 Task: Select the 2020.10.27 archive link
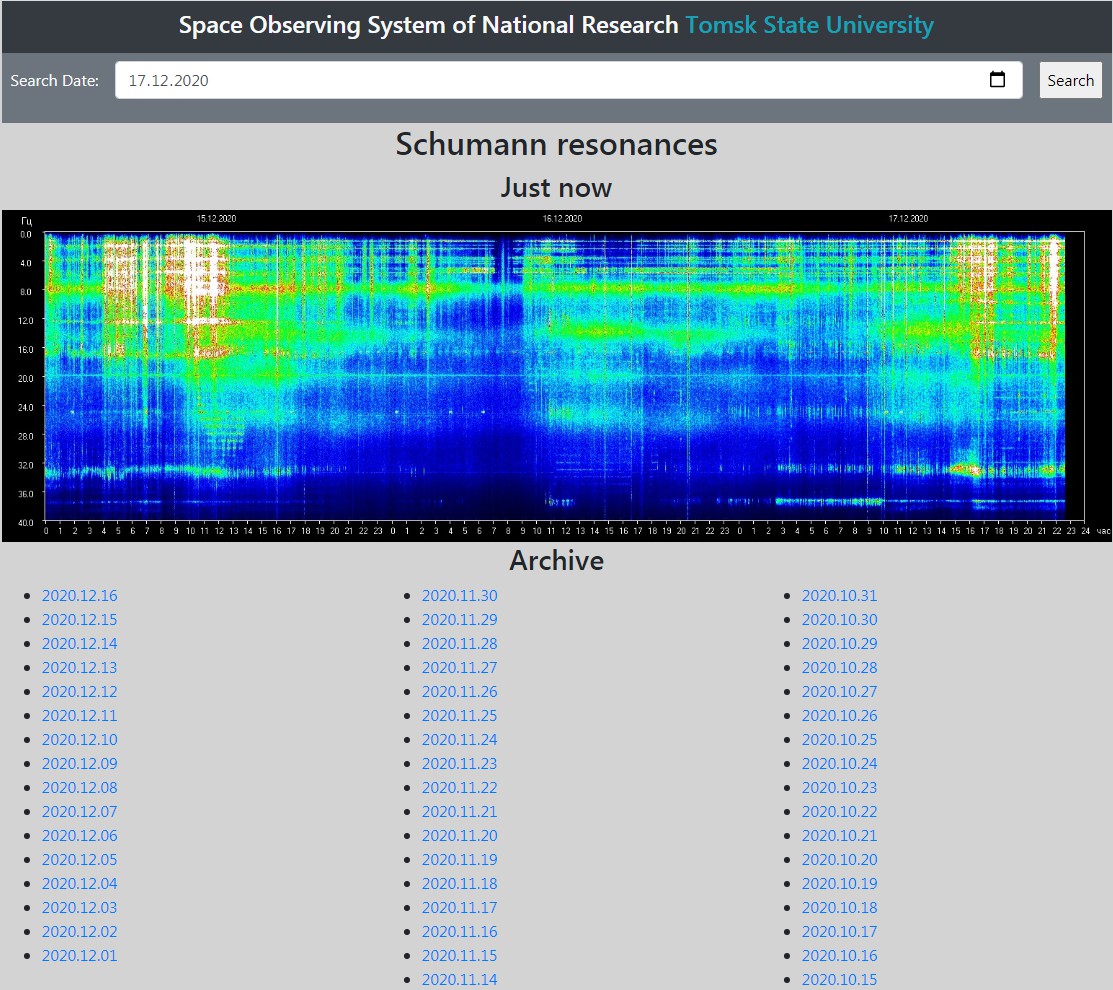click(x=839, y=692)
